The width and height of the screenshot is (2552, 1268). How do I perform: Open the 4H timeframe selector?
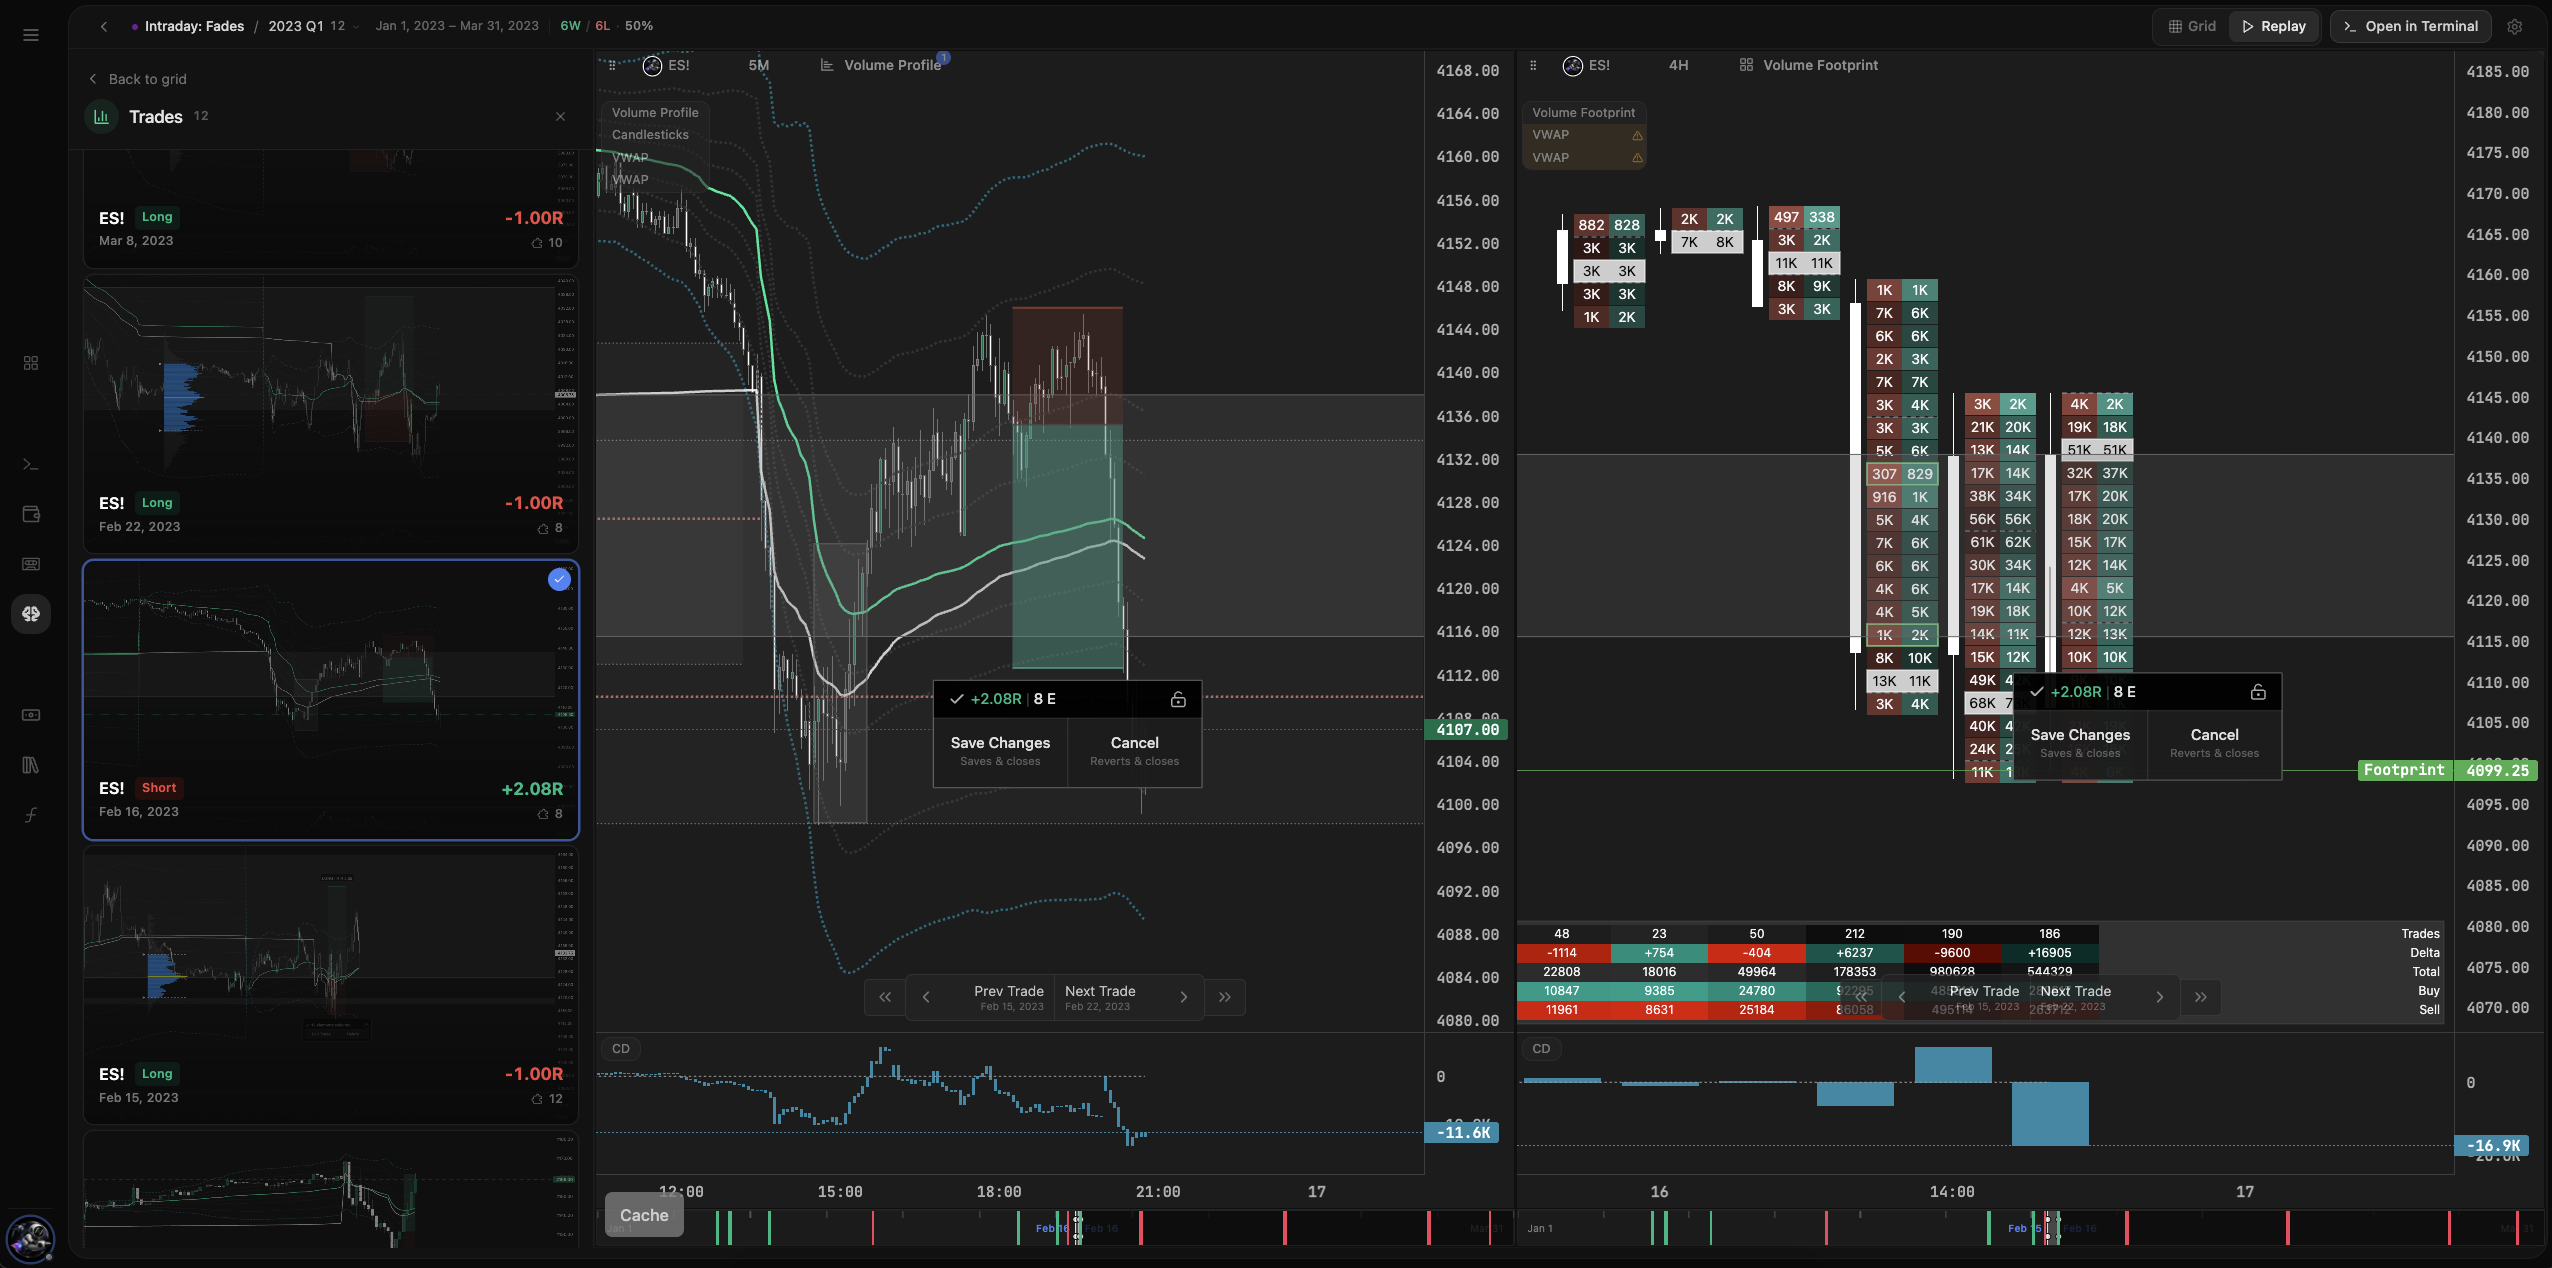tap(1679, 65)
